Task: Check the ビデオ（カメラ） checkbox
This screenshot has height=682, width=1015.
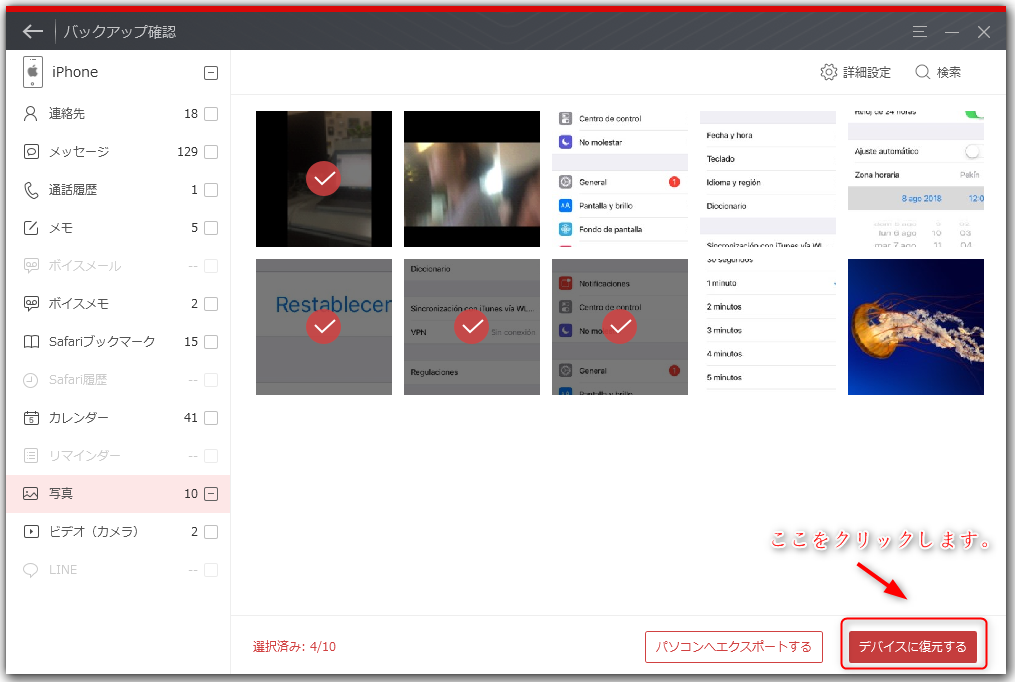Action: click(211, 532)
